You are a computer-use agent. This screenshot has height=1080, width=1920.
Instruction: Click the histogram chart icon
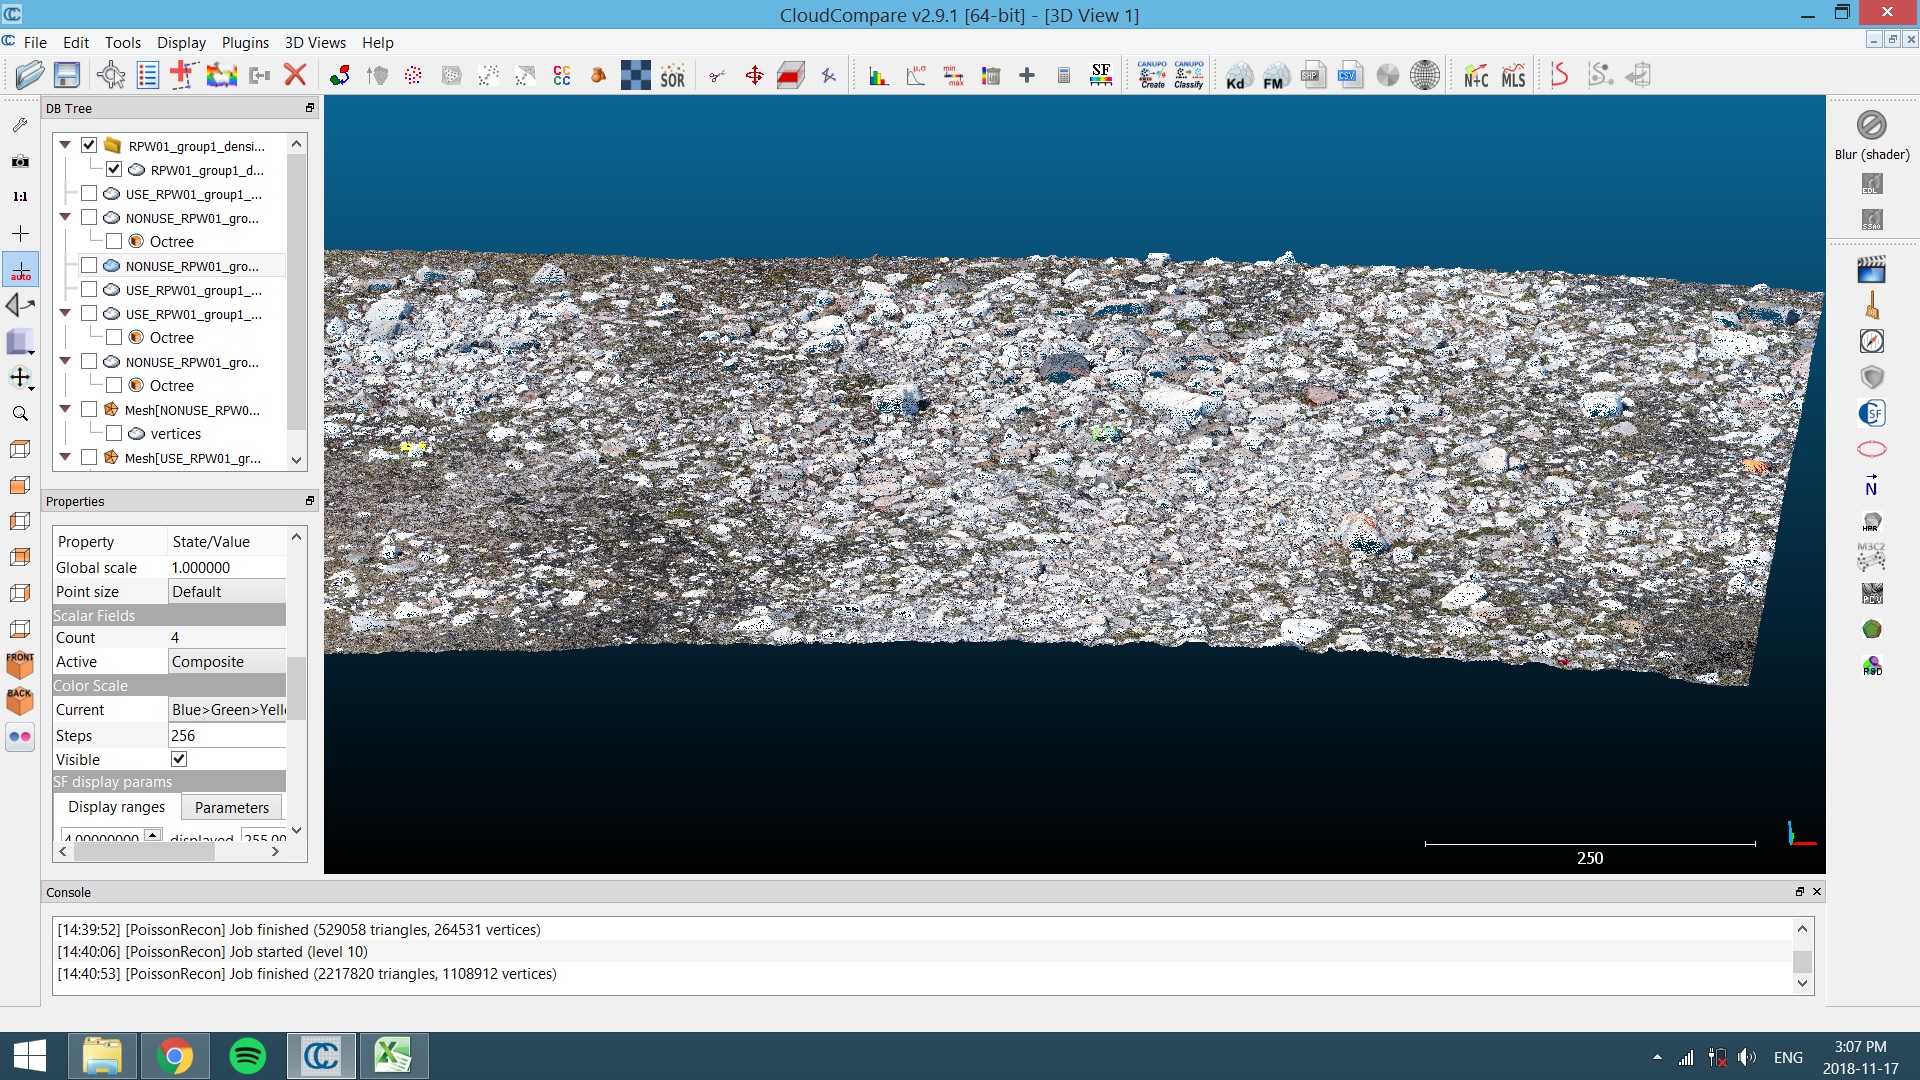(x=879, y=76)
